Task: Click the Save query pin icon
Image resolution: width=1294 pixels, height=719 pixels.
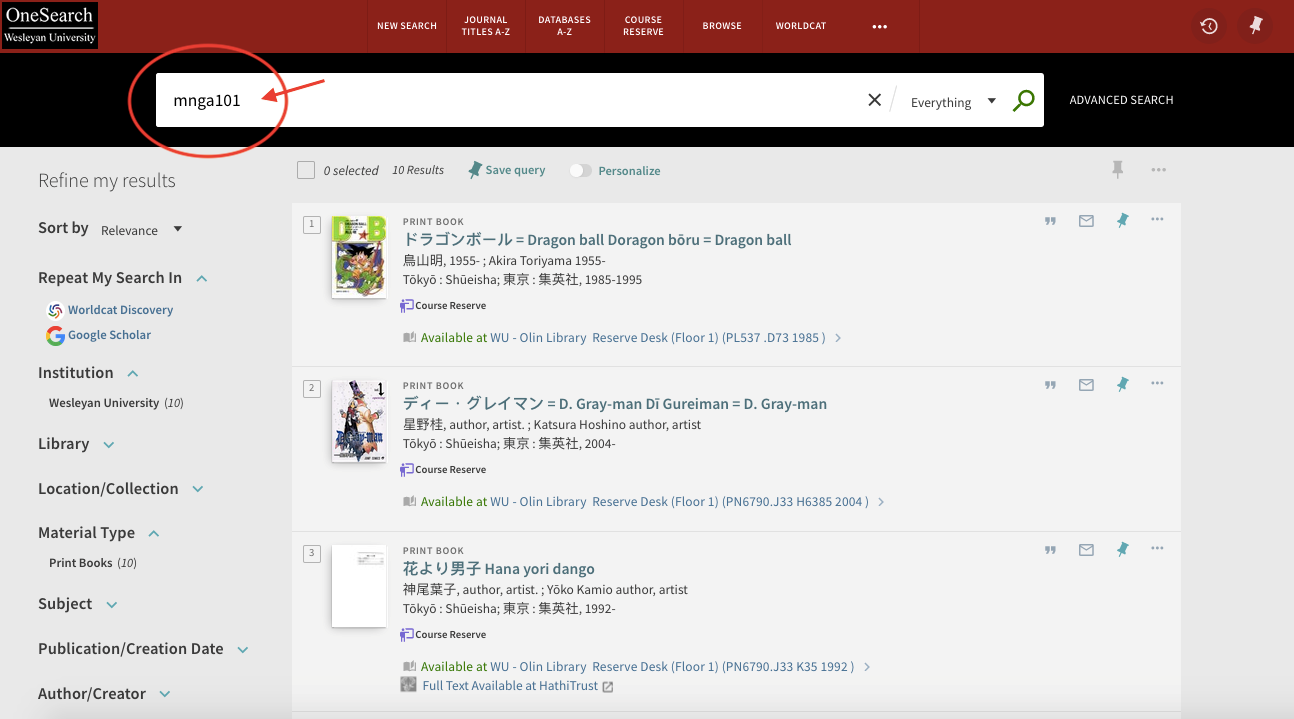Action: coord(475,170)
